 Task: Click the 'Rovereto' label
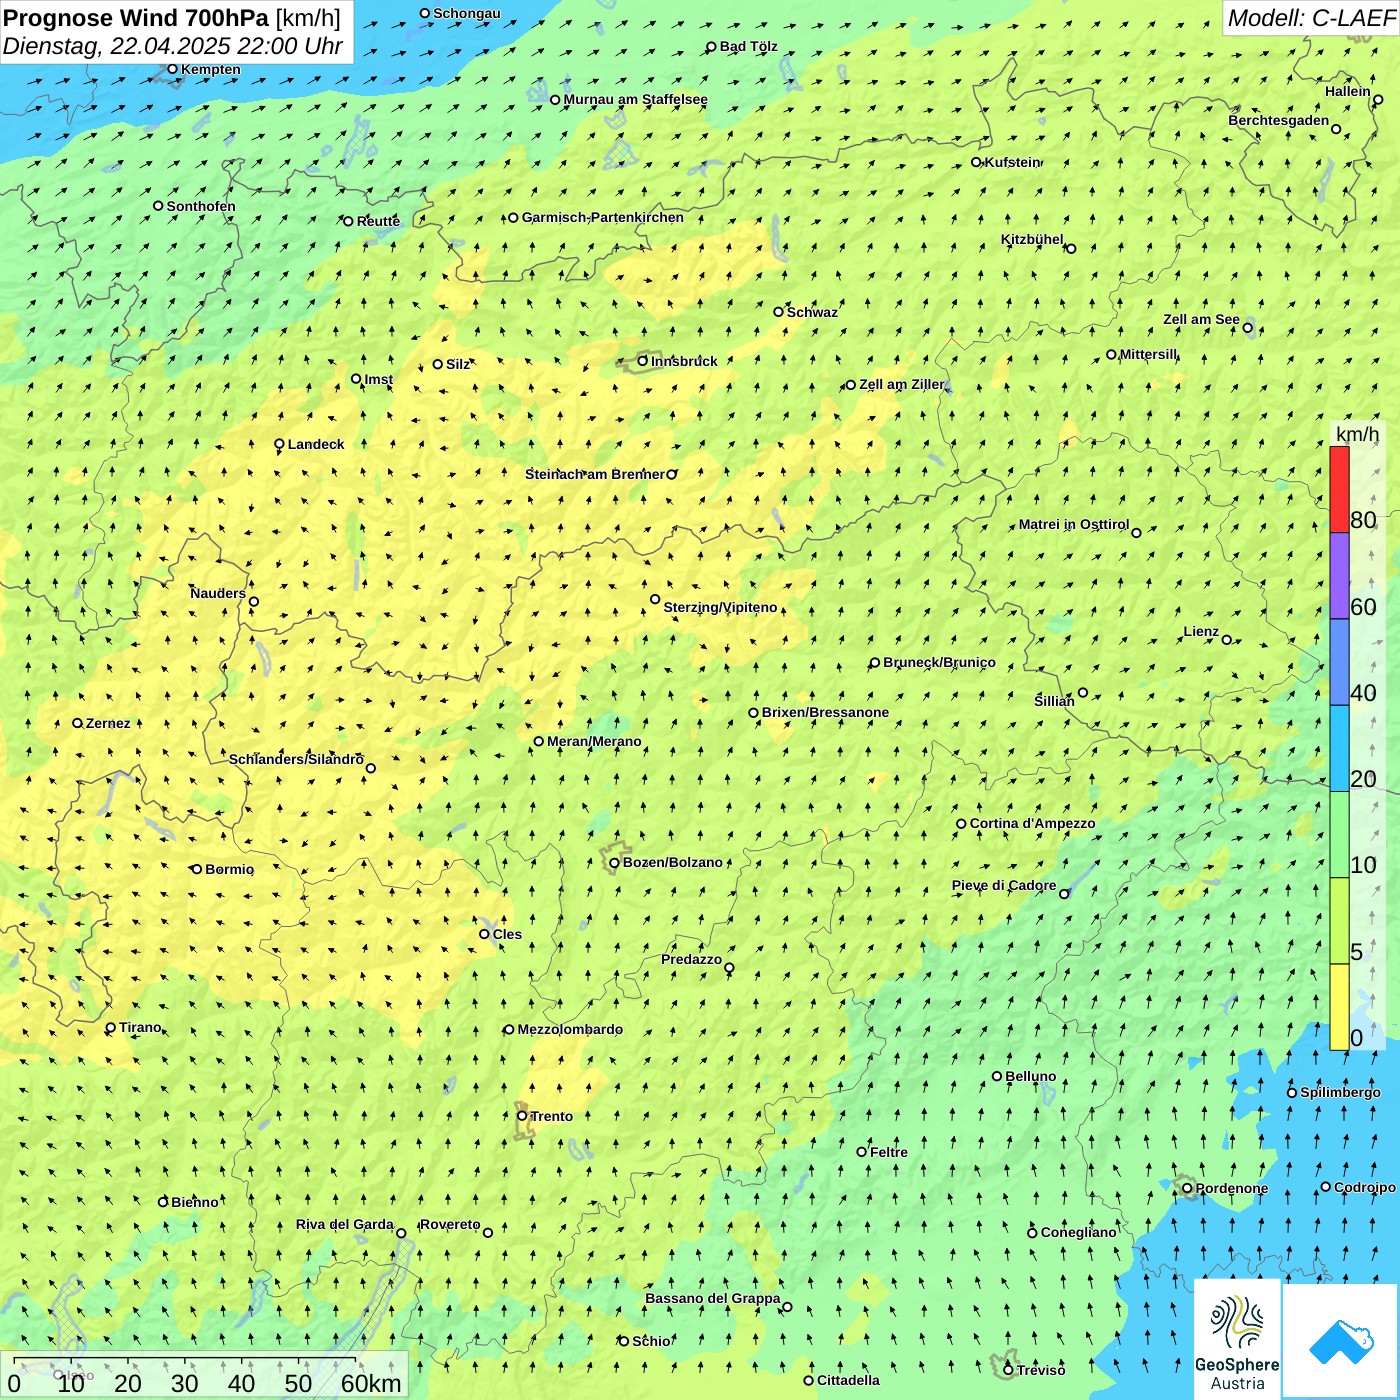coord(450,1224)
